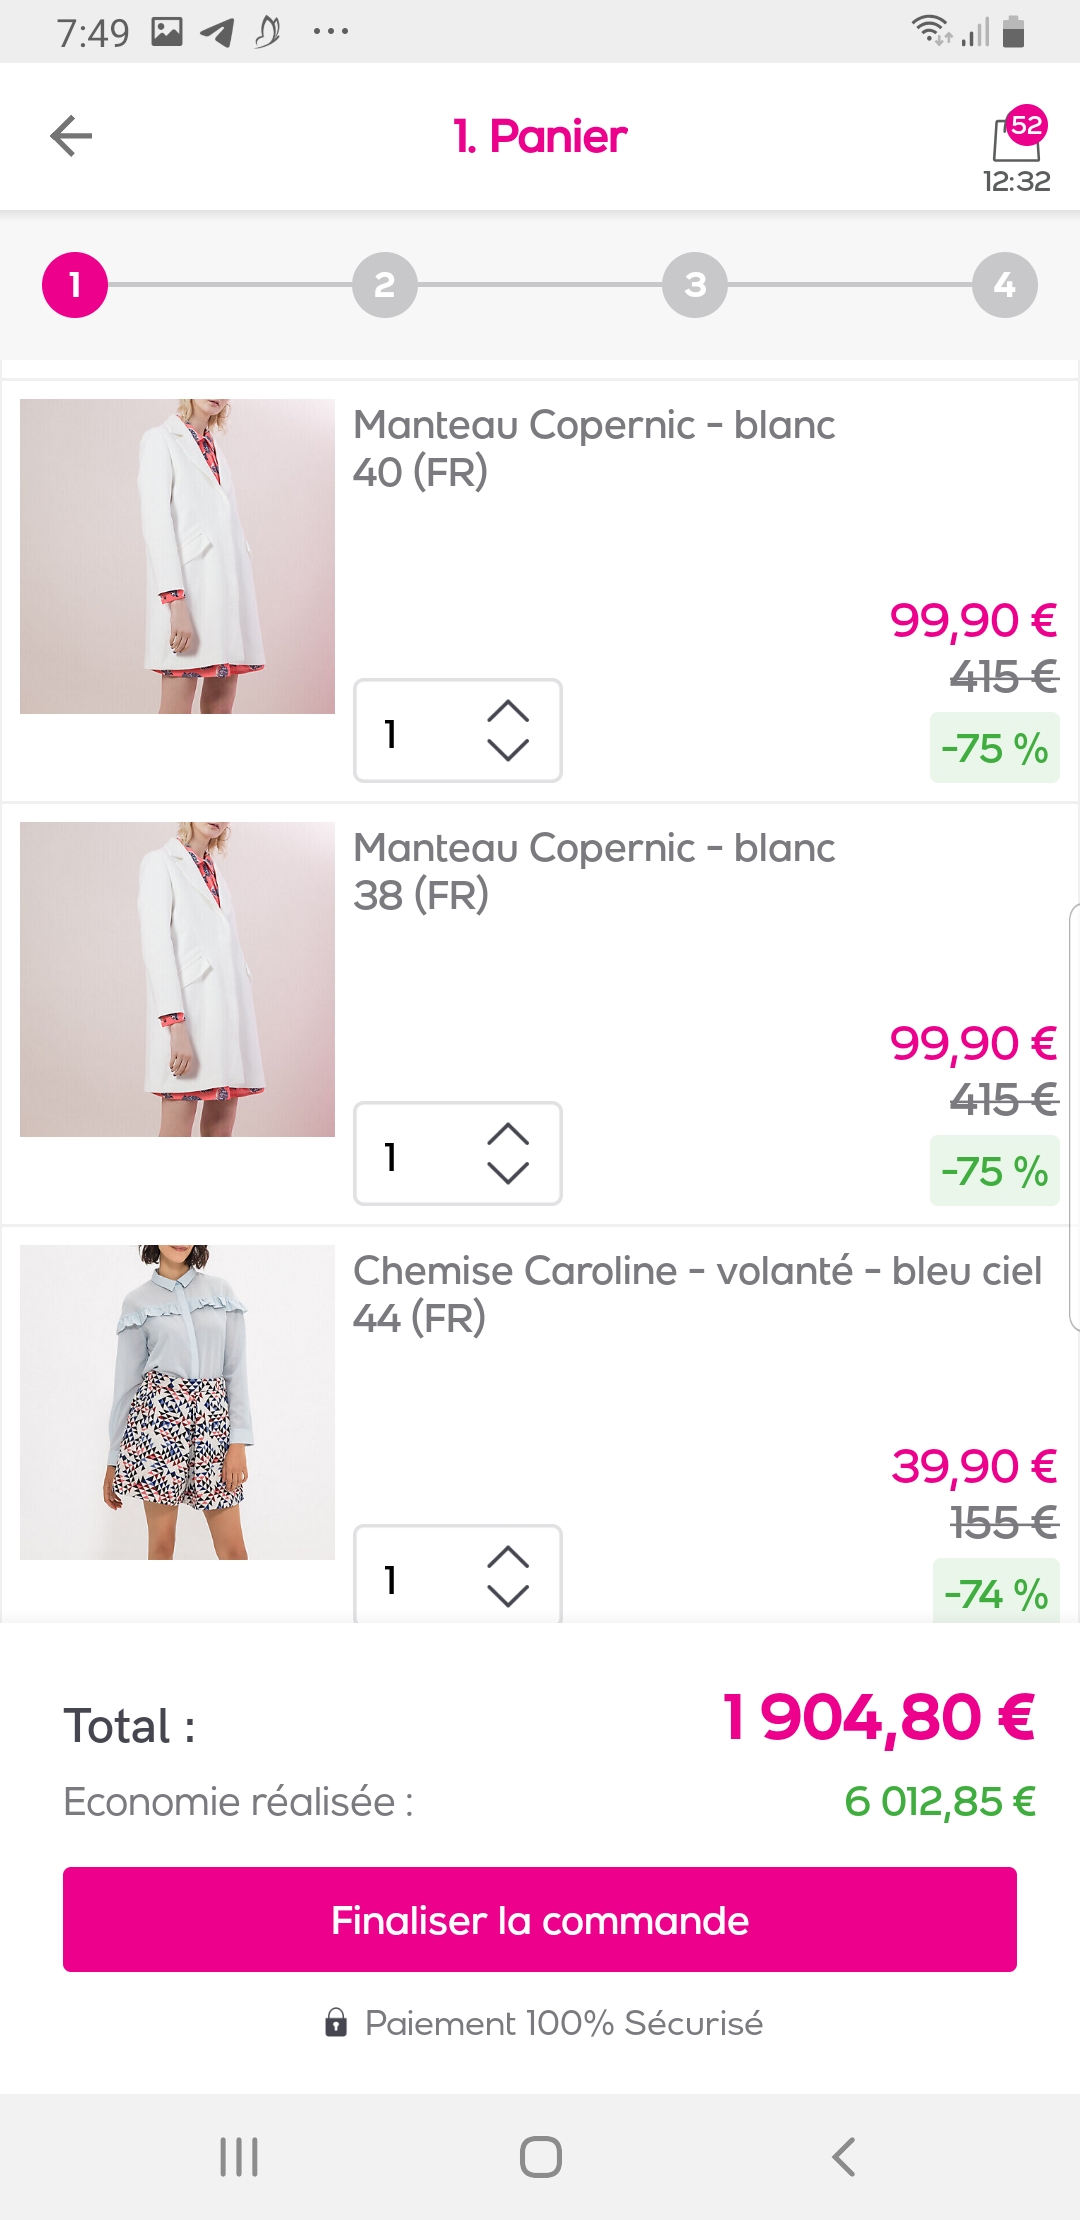Click Finaliser la commande button
Viewport: 1080px width, 2220px height.
(540, 1920)
